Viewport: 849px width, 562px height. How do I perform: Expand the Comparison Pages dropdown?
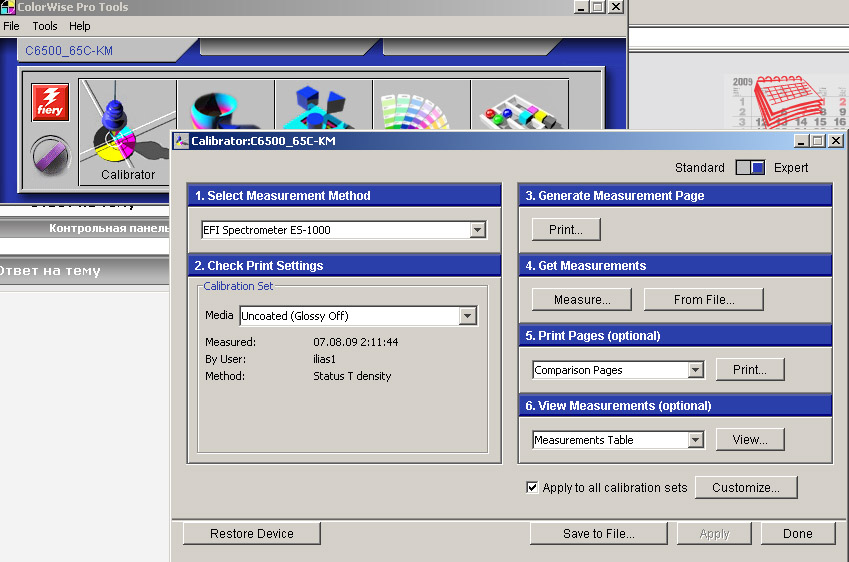(696, 370)
